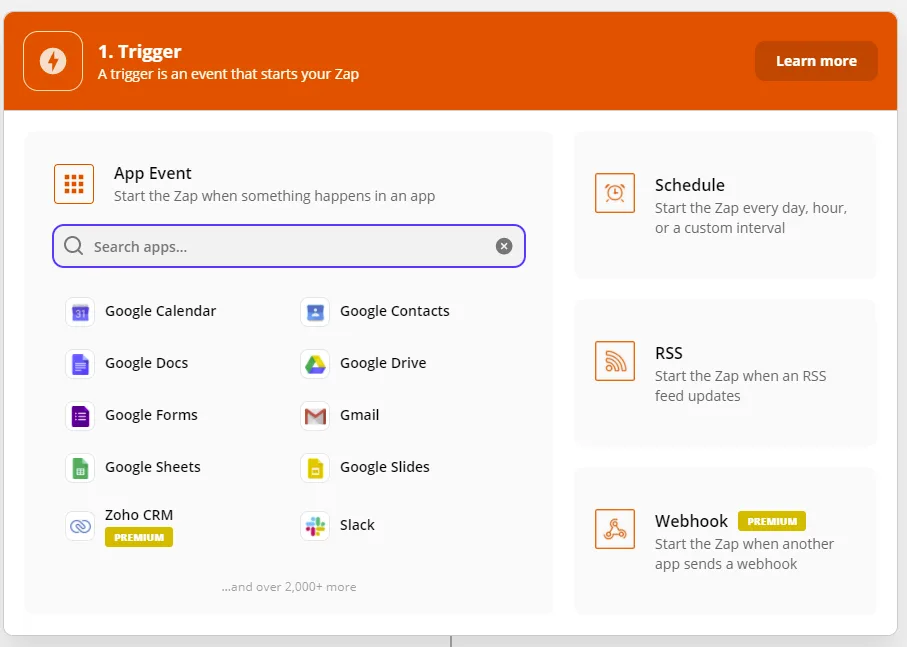Select the RSS trigger title
The height and width of the screenshot is (647, 907).
(x=669, y=353)
